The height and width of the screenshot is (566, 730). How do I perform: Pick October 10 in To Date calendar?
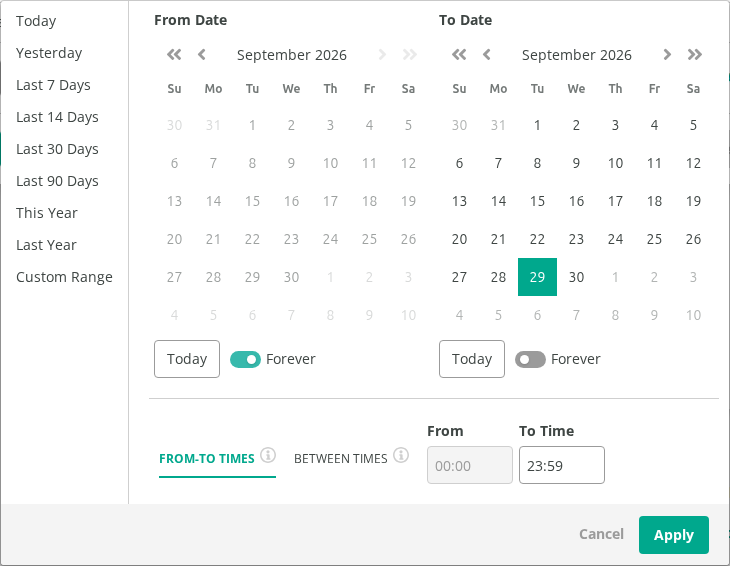tap(693, 315)
